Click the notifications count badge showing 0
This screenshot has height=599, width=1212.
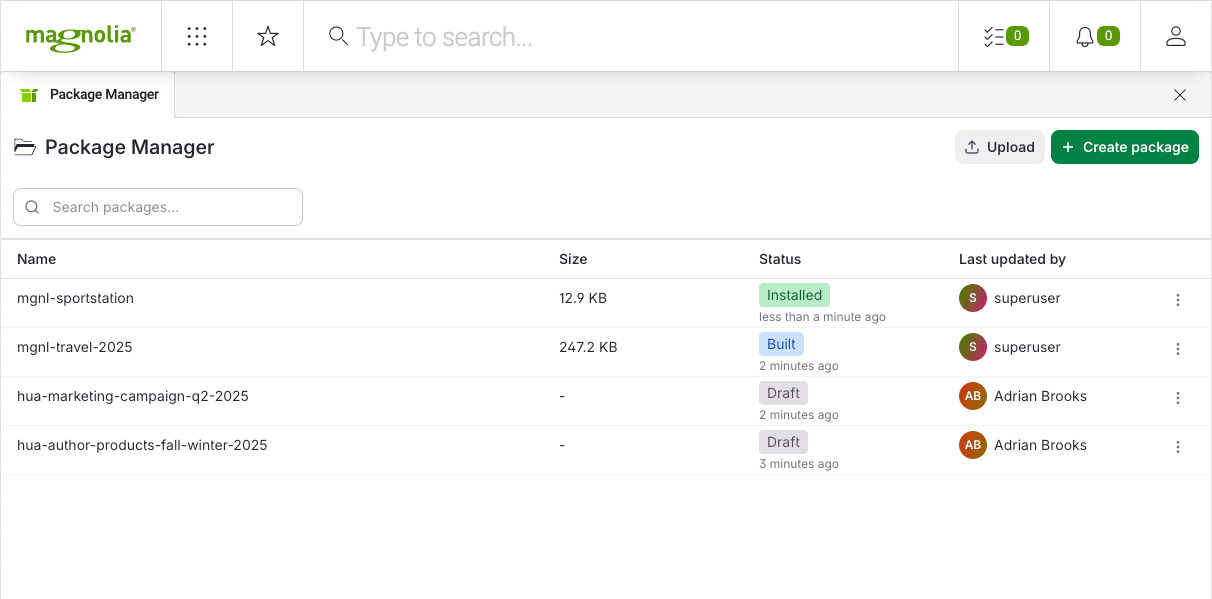click(x=1108, y=37)
